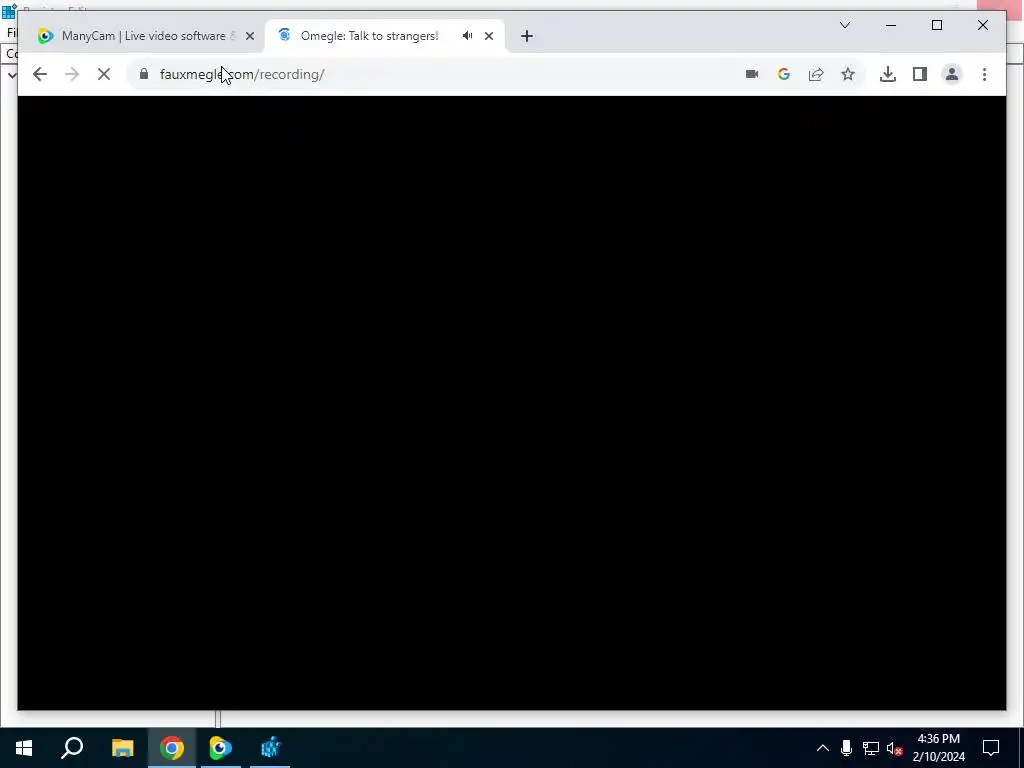The height and width of the screenshot is (768, 1024).
Task: Switch to the Omegle: Talk to strangers tab
Action: click(x=370, y=36)
